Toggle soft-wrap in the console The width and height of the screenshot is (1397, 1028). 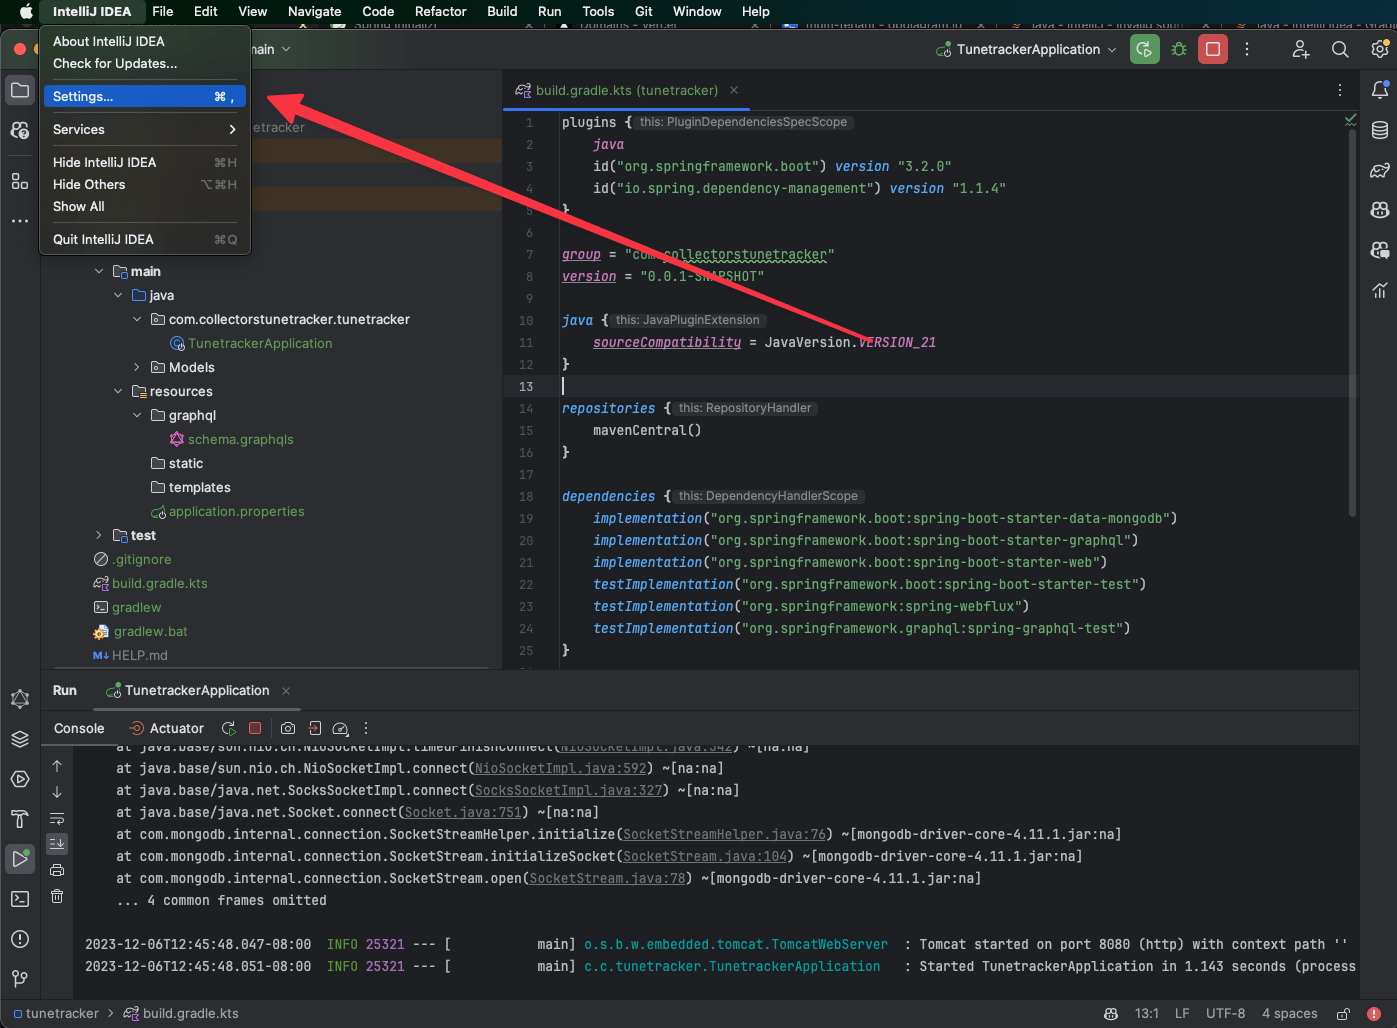[57, 818]
